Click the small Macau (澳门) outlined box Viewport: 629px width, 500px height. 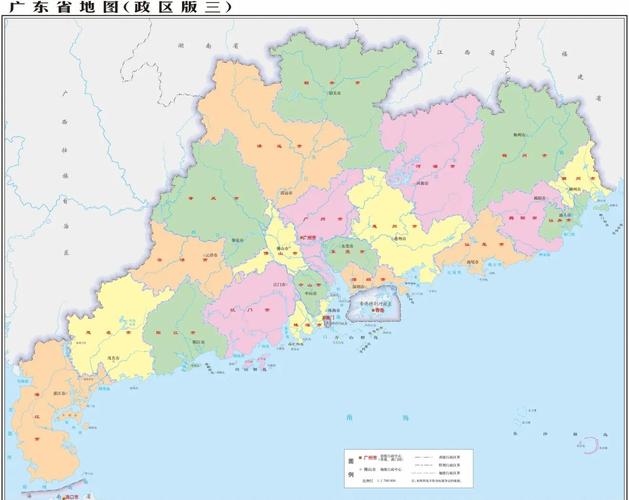(328, 320)
